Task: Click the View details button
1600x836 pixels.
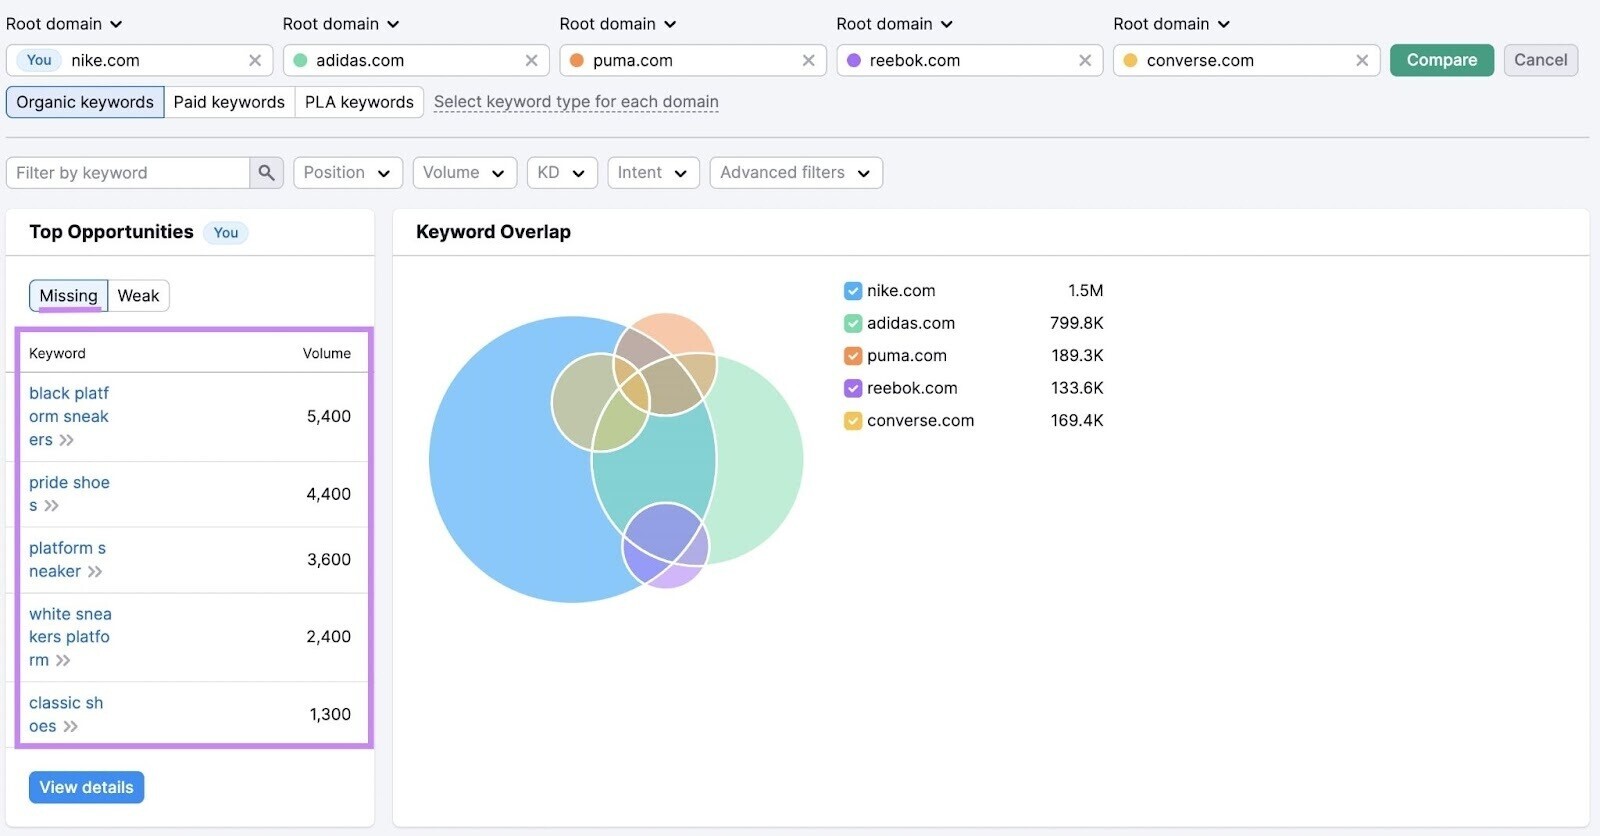Action: 86,787
